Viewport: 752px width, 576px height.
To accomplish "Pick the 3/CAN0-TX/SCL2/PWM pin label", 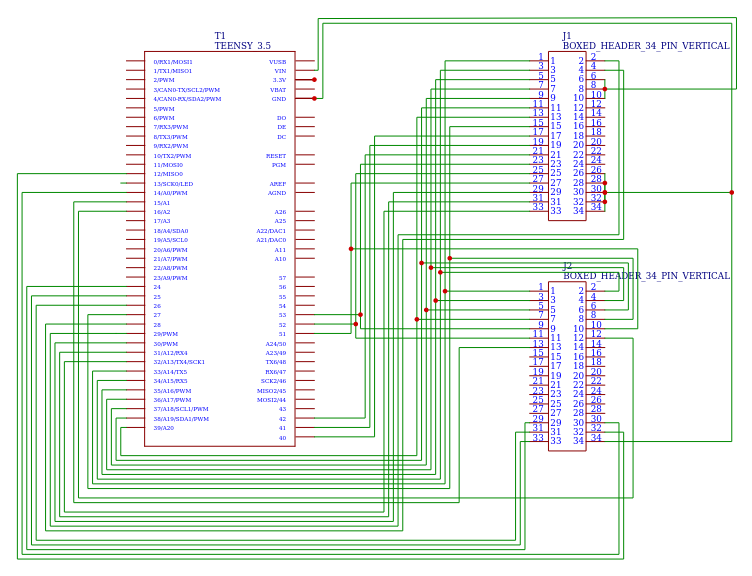I will tap(187, 90).
